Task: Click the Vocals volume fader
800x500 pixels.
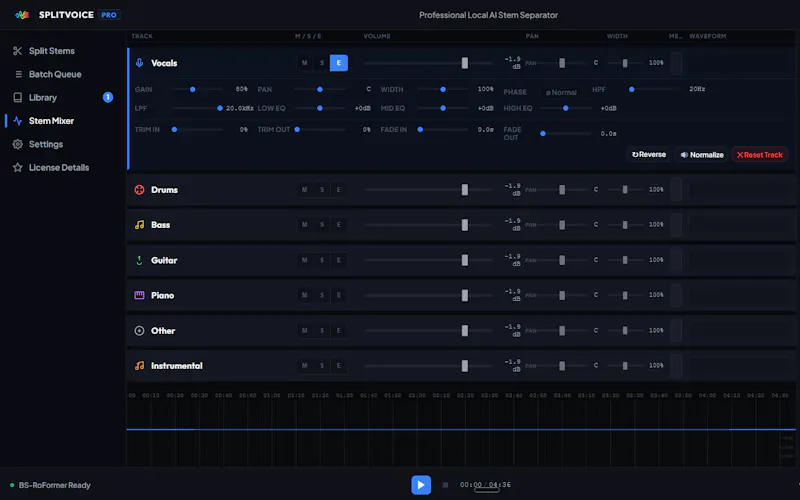Action: (x=465, y=63)
